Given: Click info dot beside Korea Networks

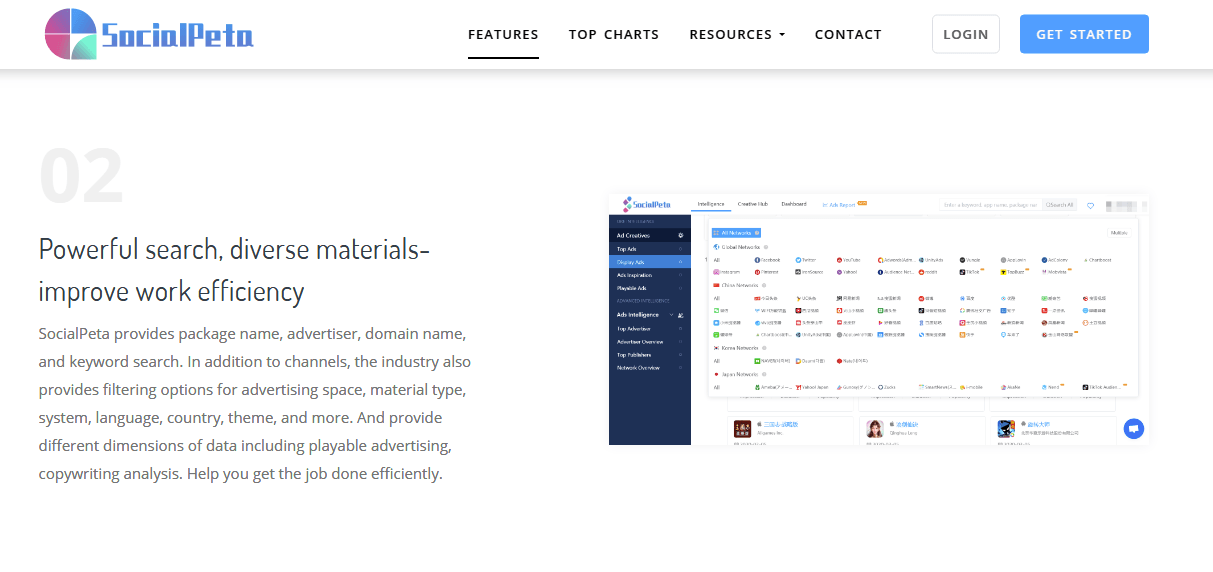Looking at the screenshot, I should (x=764, y=348).
